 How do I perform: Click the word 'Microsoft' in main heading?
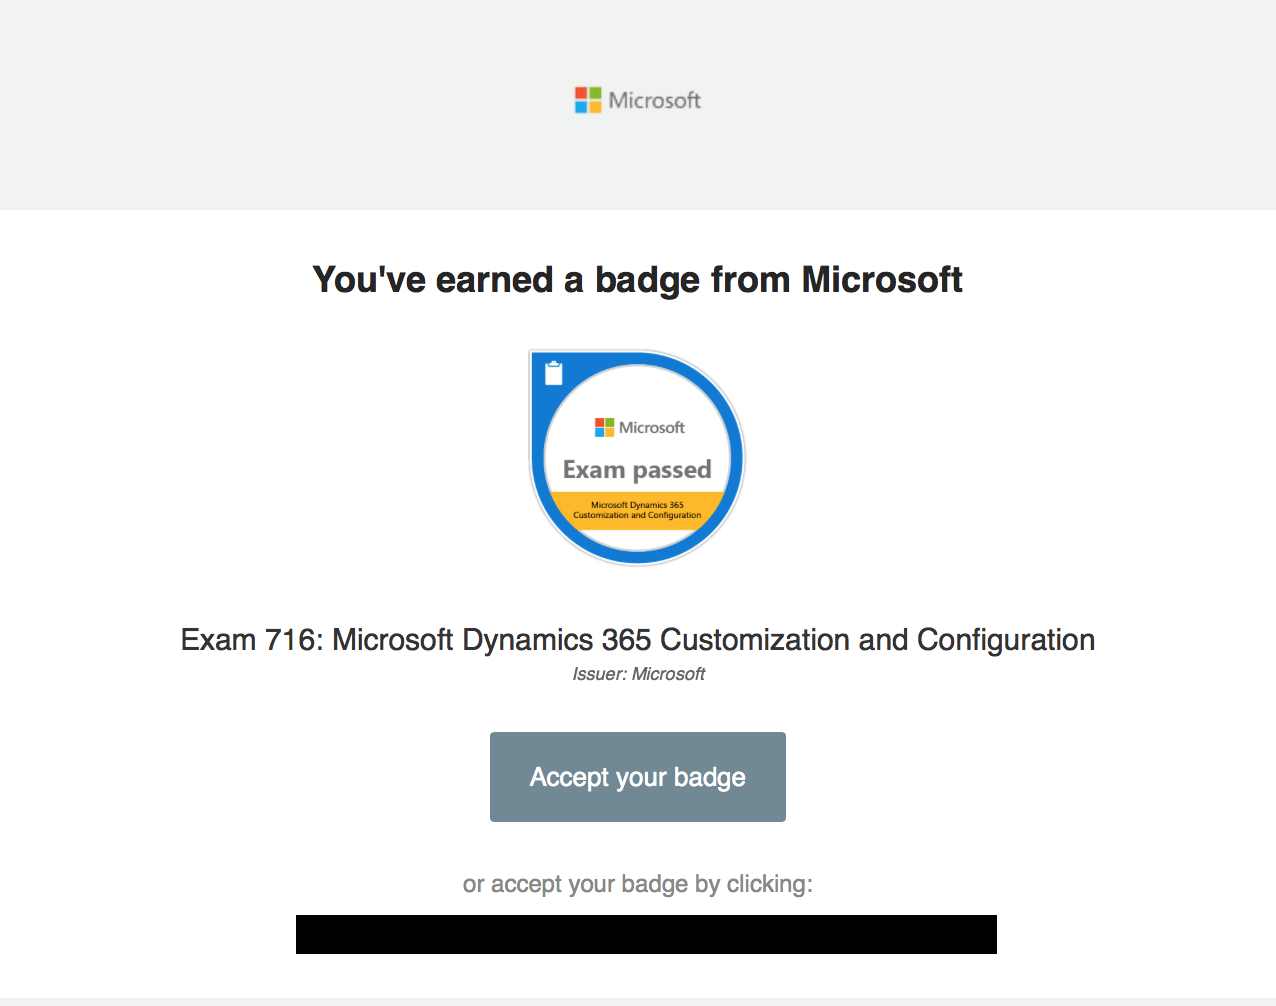coord(882,280)
